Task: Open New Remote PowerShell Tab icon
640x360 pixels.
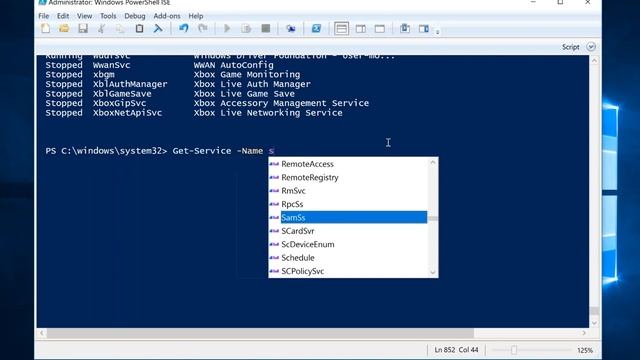Action: (291, 29)
